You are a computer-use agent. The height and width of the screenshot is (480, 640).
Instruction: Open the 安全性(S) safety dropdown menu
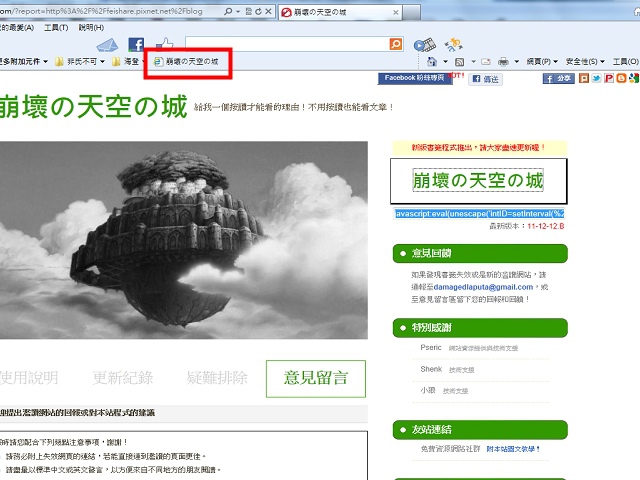tap(585, 62)
